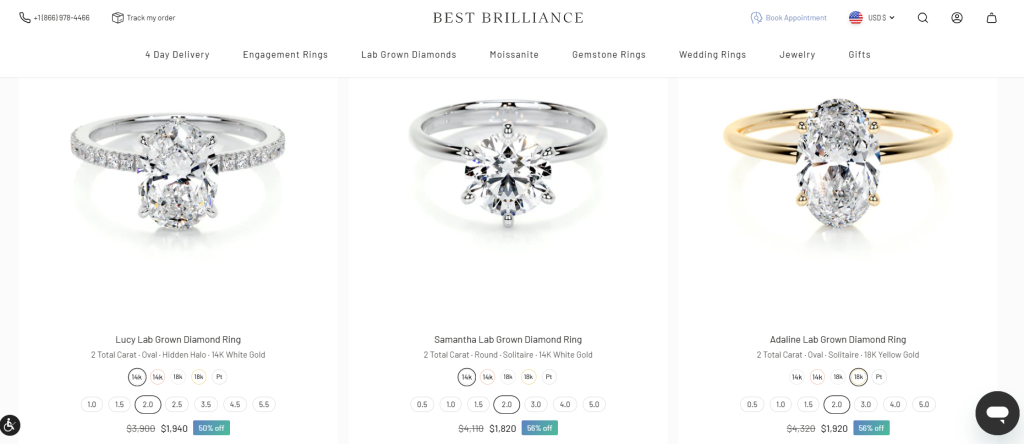Select 2.5 carat for Lucy ring
Screen dimensions: 1024x444
click(177, 405)
